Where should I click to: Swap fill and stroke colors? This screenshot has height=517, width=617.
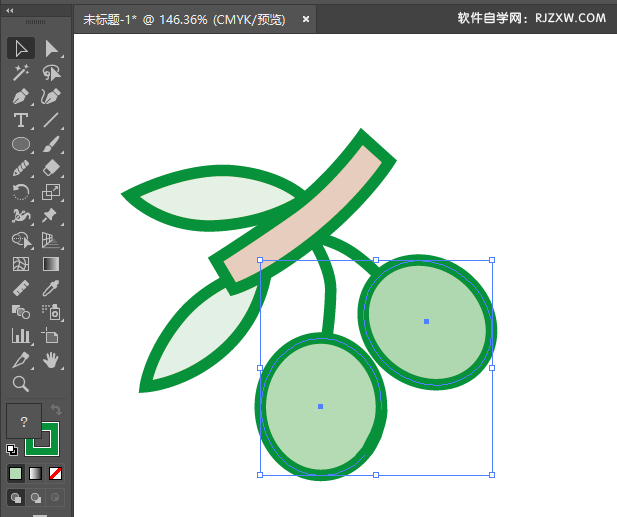tap(56, 410)
